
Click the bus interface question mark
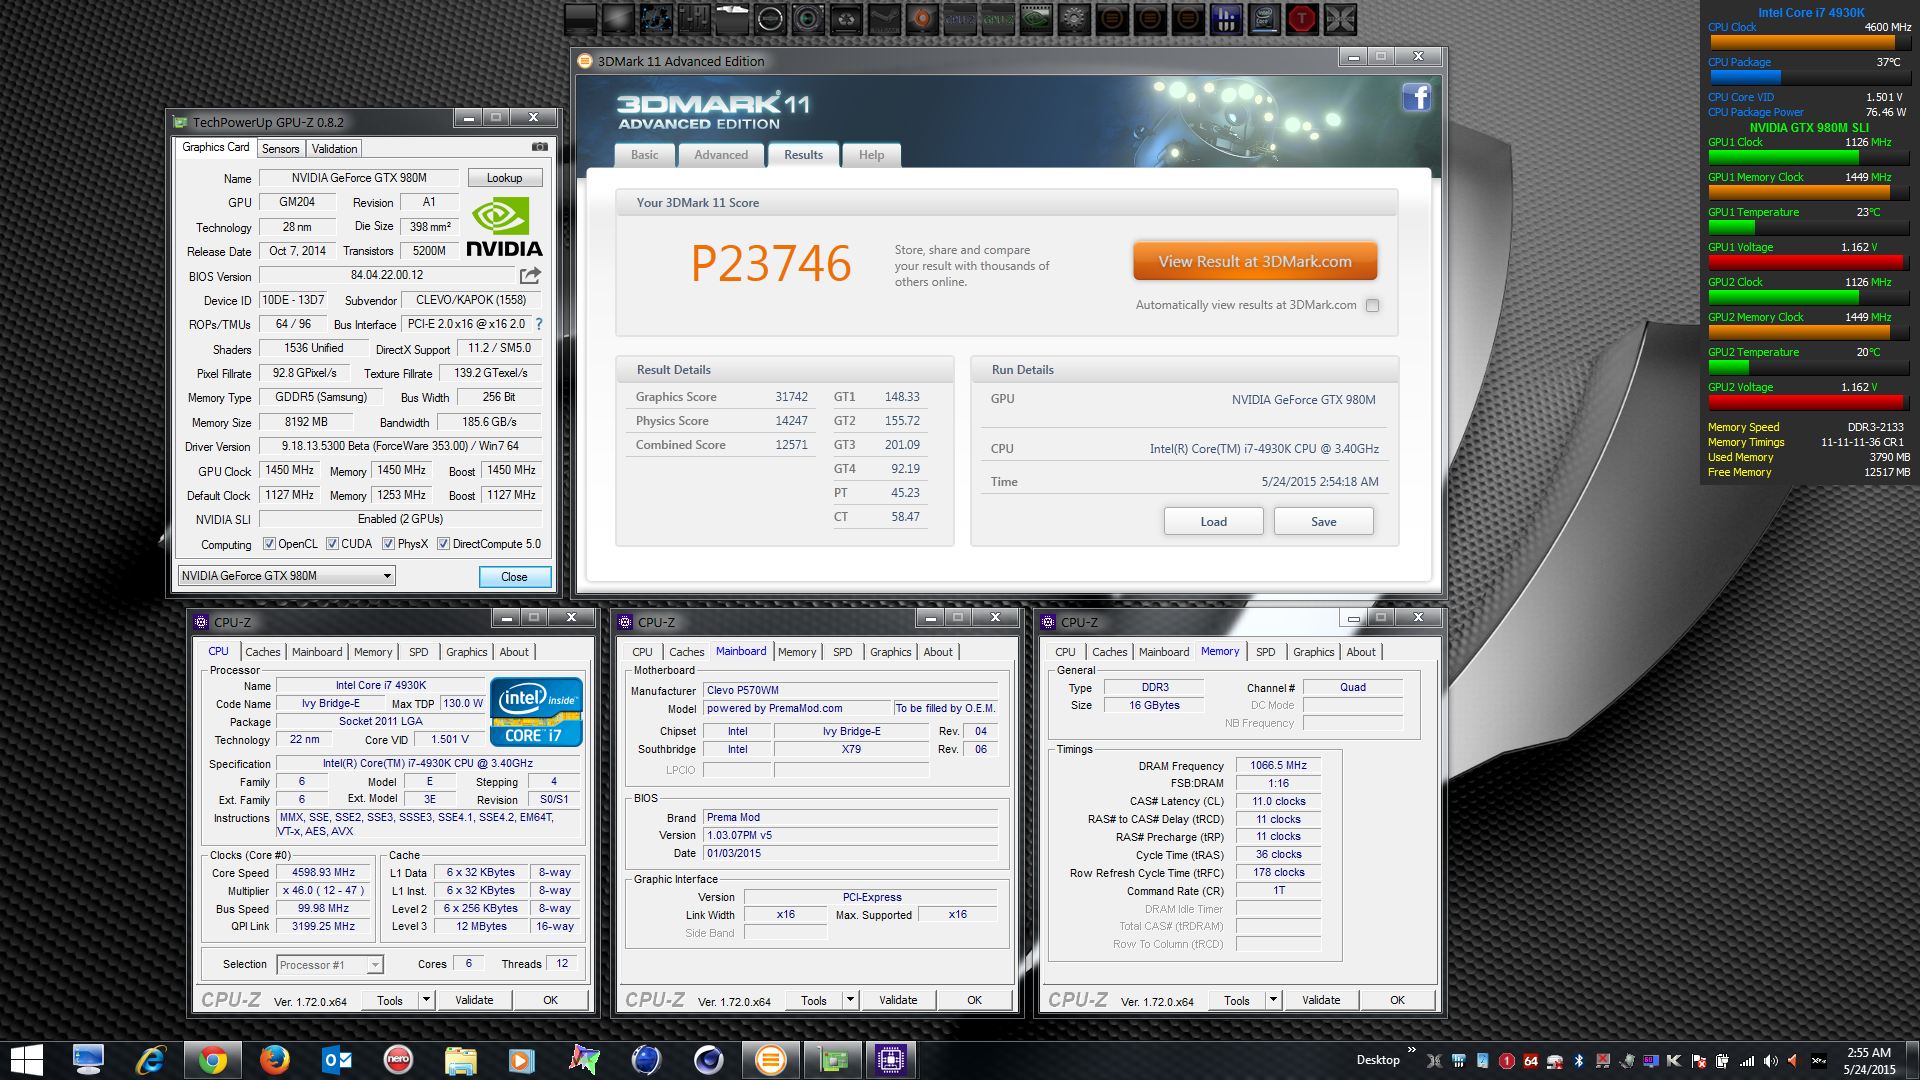pyautogui.click(x=539, y=324)
